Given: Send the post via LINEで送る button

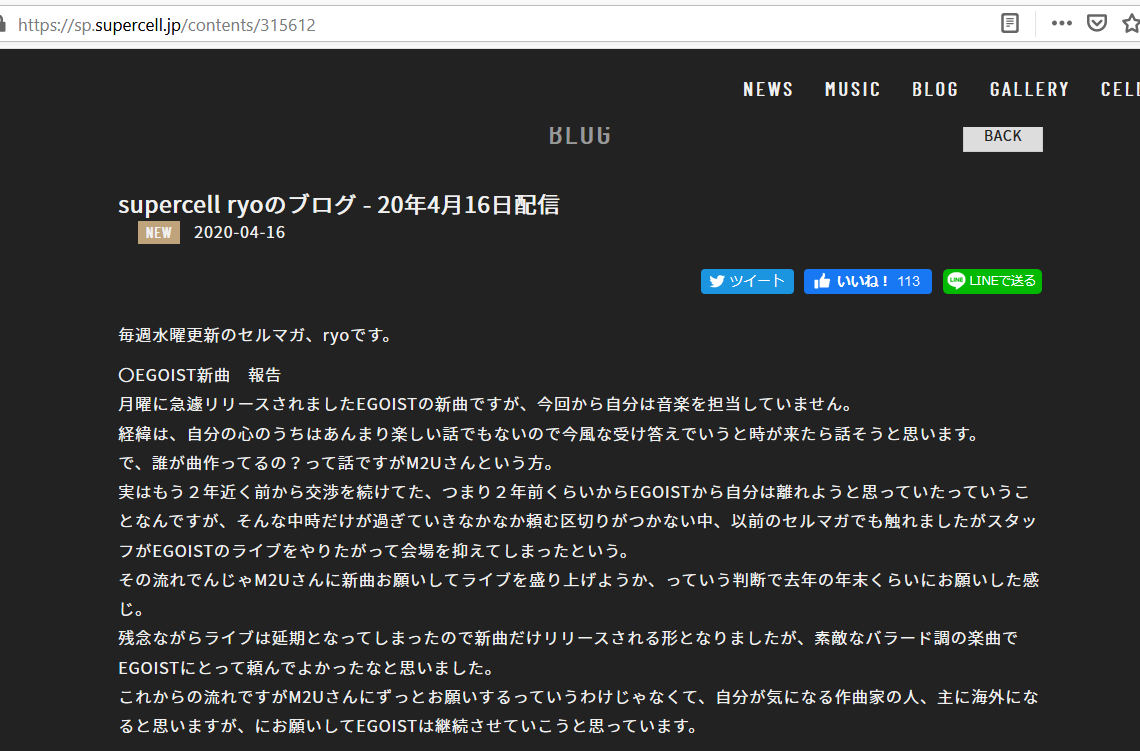Looking at the screenshot, I should [992, 281].
